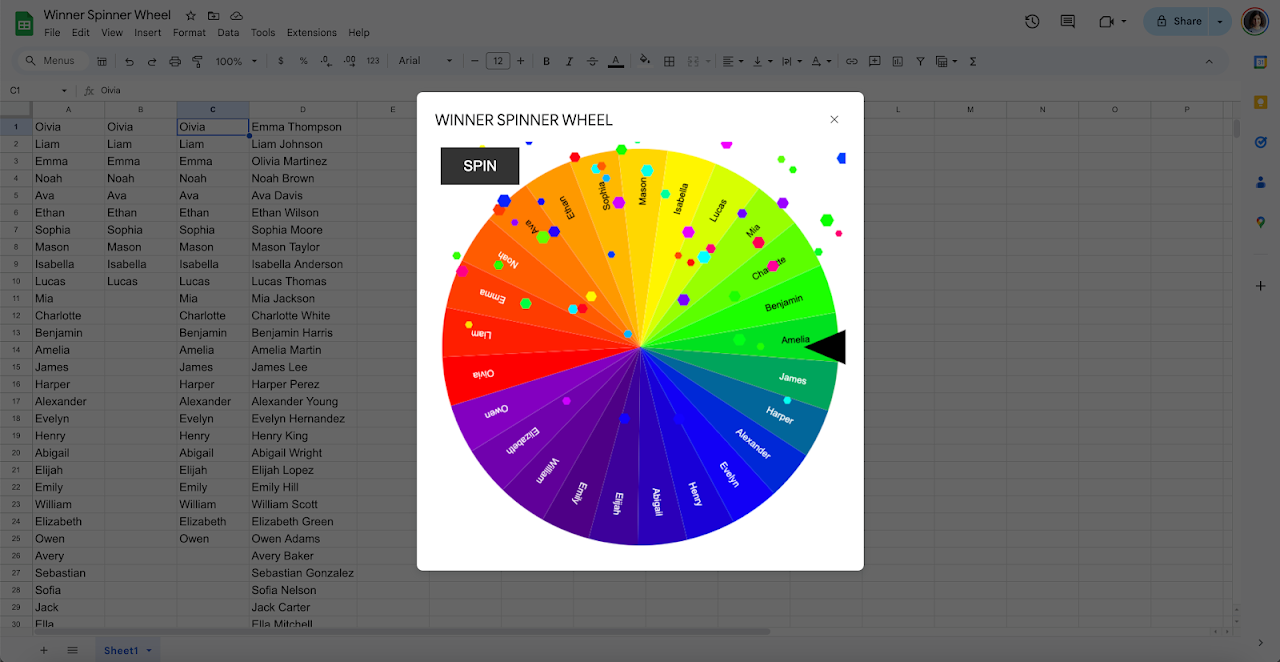1280x662 pixels.
Task: Open the 100% zoom dropdown
Action: pos(236,62)
